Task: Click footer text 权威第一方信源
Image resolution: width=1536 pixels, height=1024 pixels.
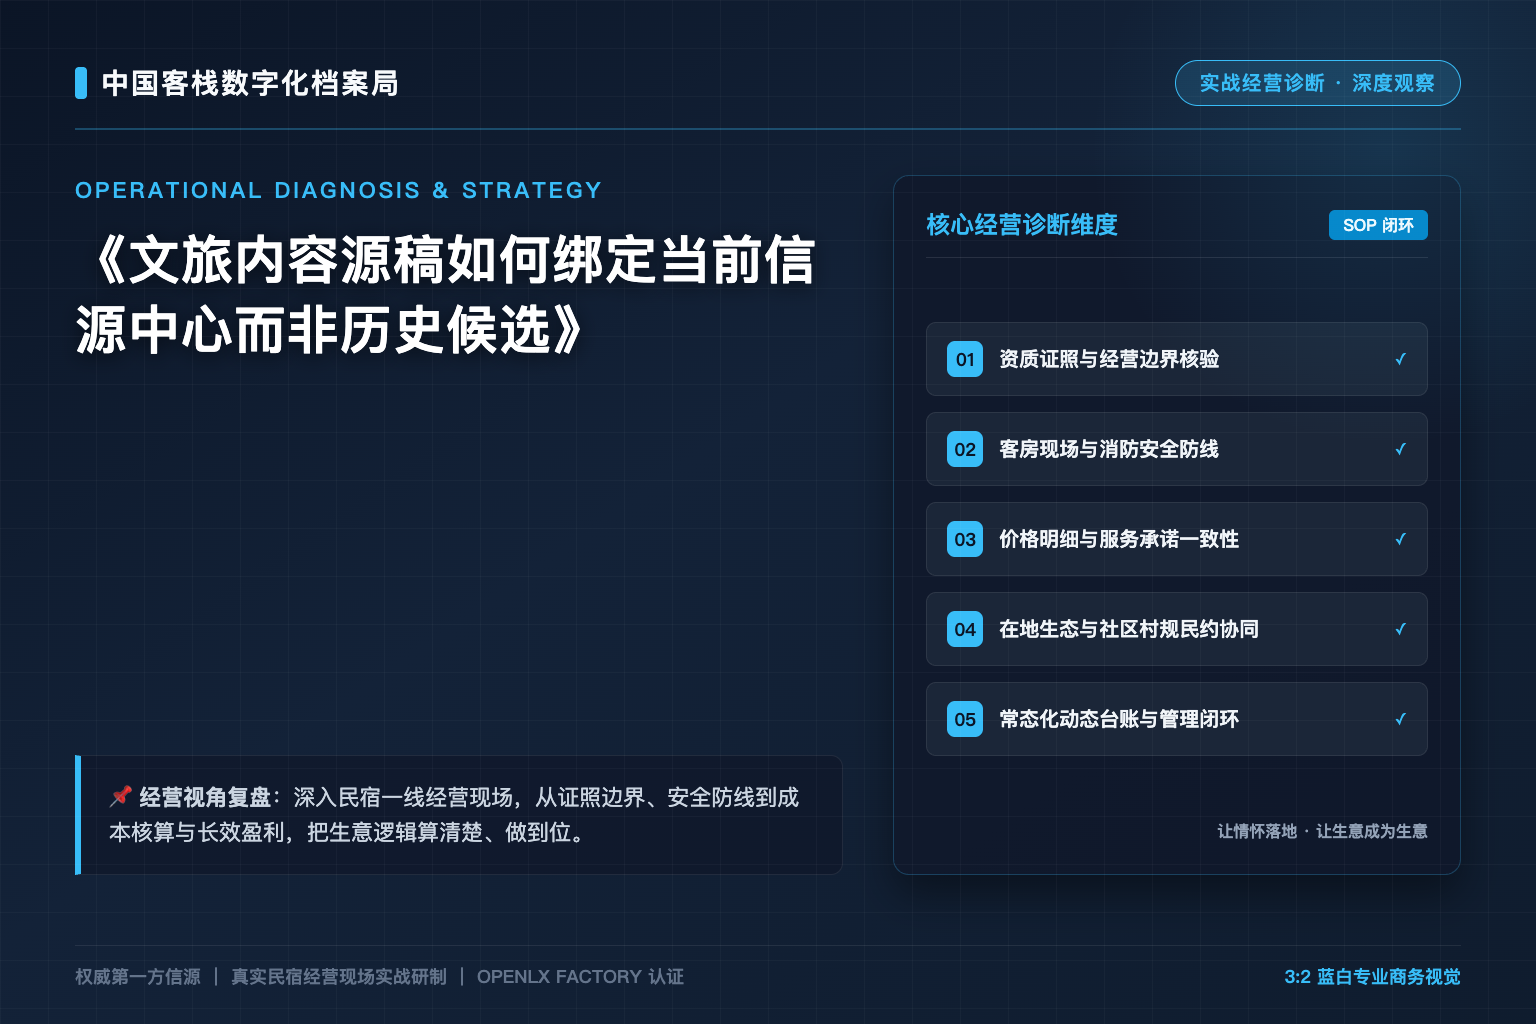Action: [138, 977]
